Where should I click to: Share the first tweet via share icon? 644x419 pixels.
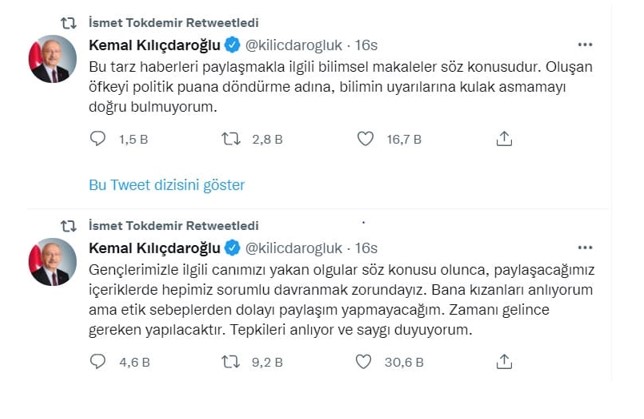click(x=505, y=139)
